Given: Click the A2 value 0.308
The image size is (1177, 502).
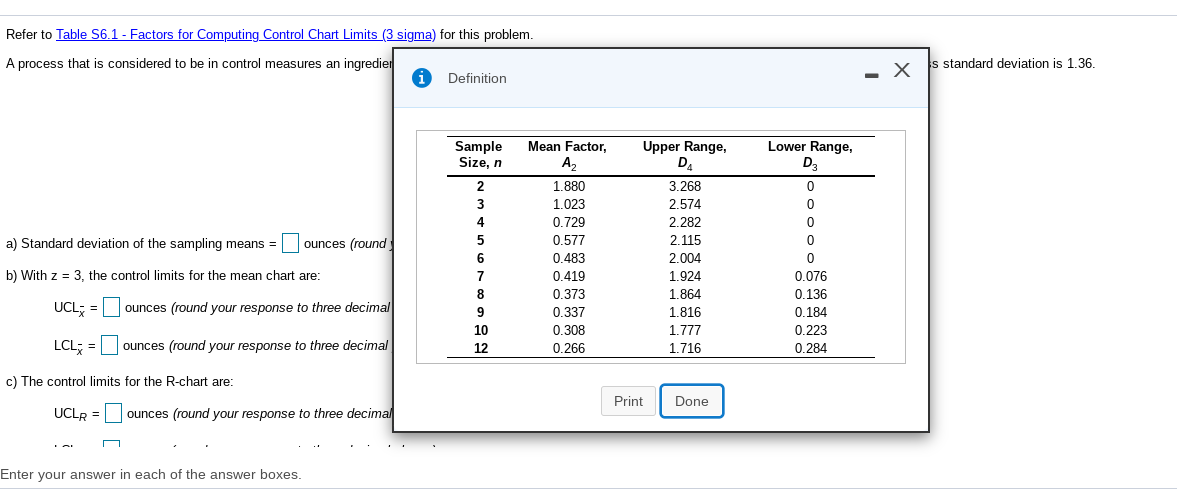Looking at the screenshot, I should (569, 331).
